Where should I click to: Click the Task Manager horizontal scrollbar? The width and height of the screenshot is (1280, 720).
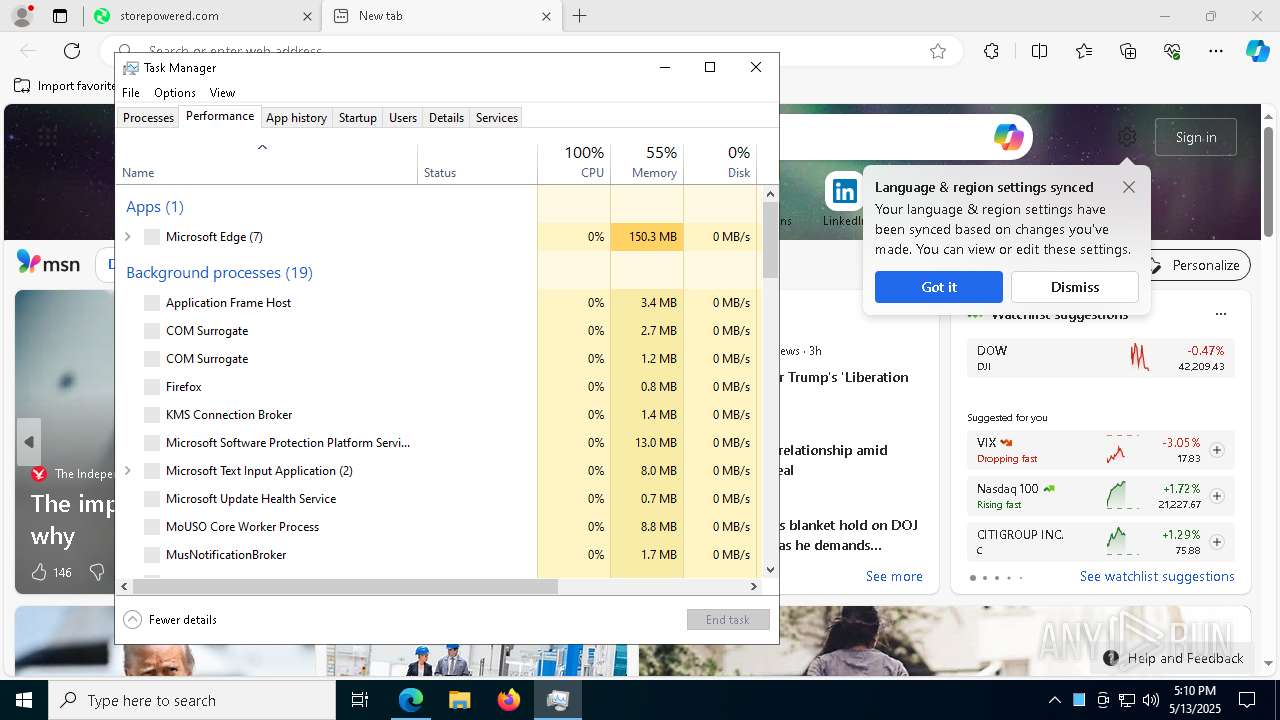click(344, 587)
